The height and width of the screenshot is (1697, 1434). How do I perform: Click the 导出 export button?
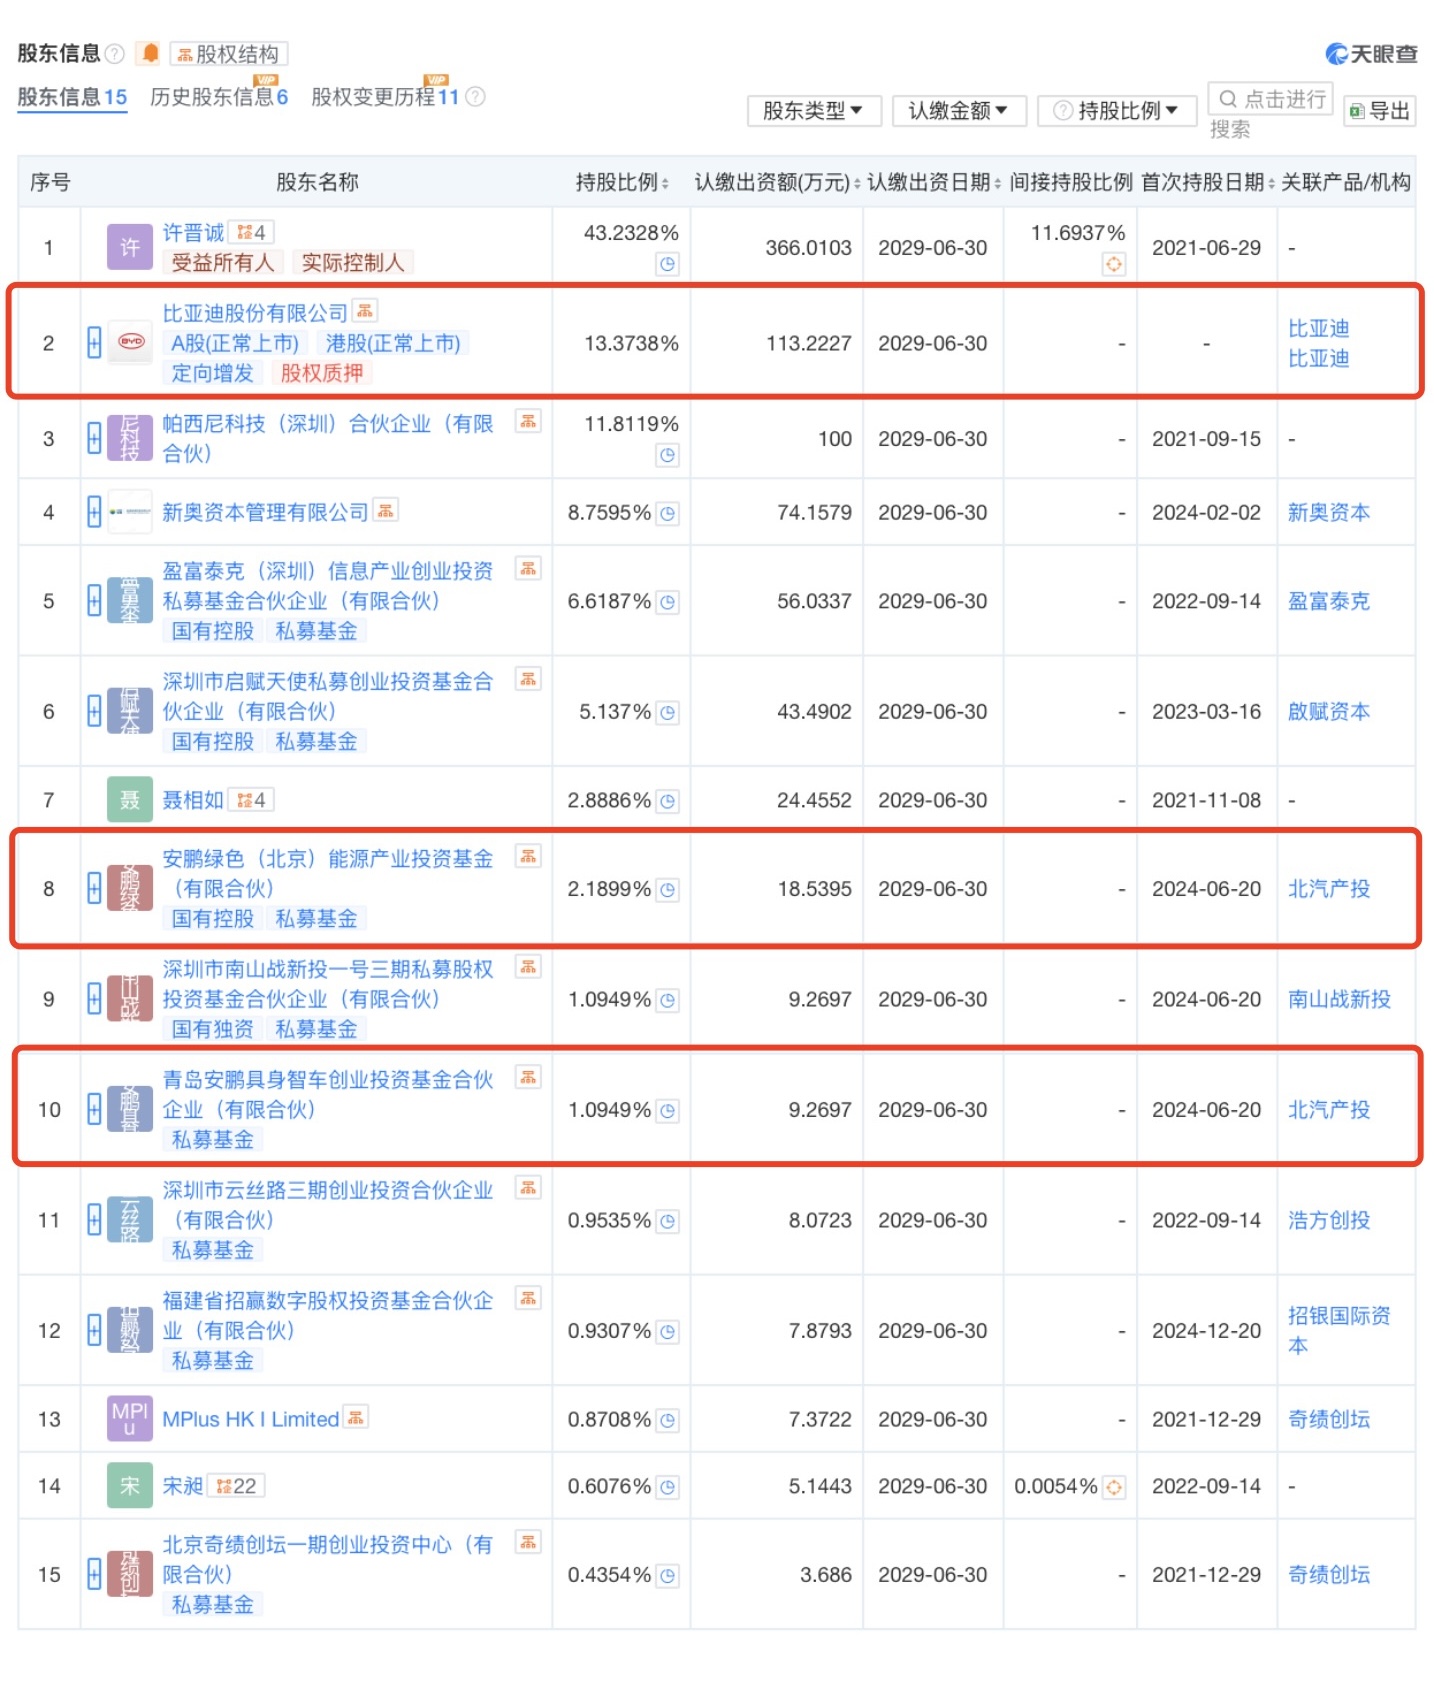pyautogui.click(x=1379, y=111)
